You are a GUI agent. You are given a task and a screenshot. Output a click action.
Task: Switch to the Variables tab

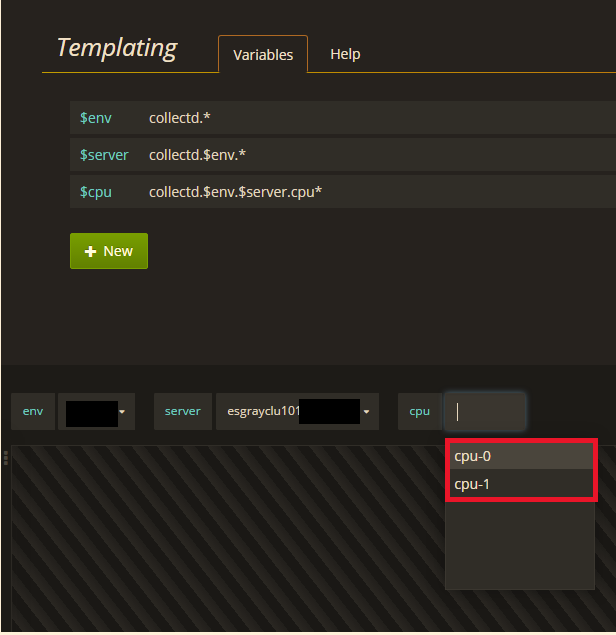[263, 55]
